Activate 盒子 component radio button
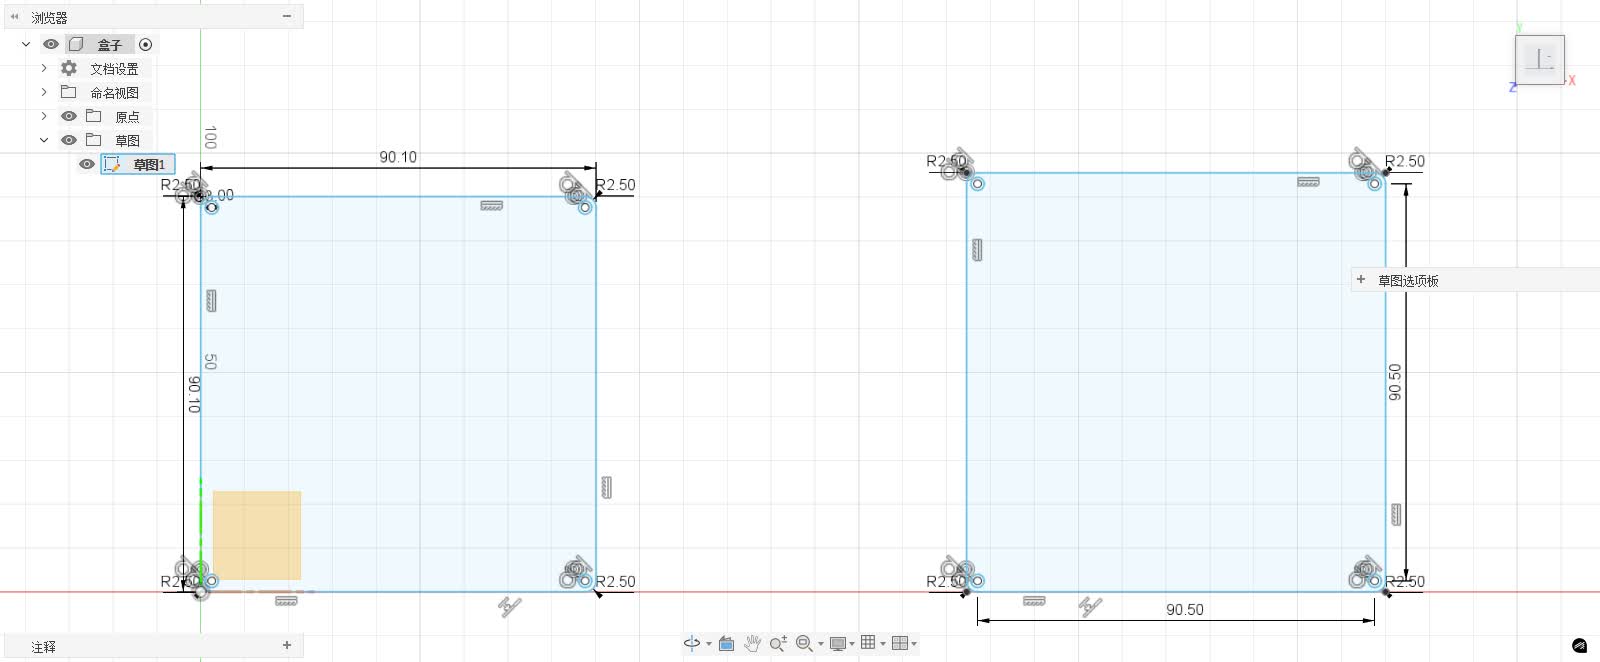 coord(146,44)
